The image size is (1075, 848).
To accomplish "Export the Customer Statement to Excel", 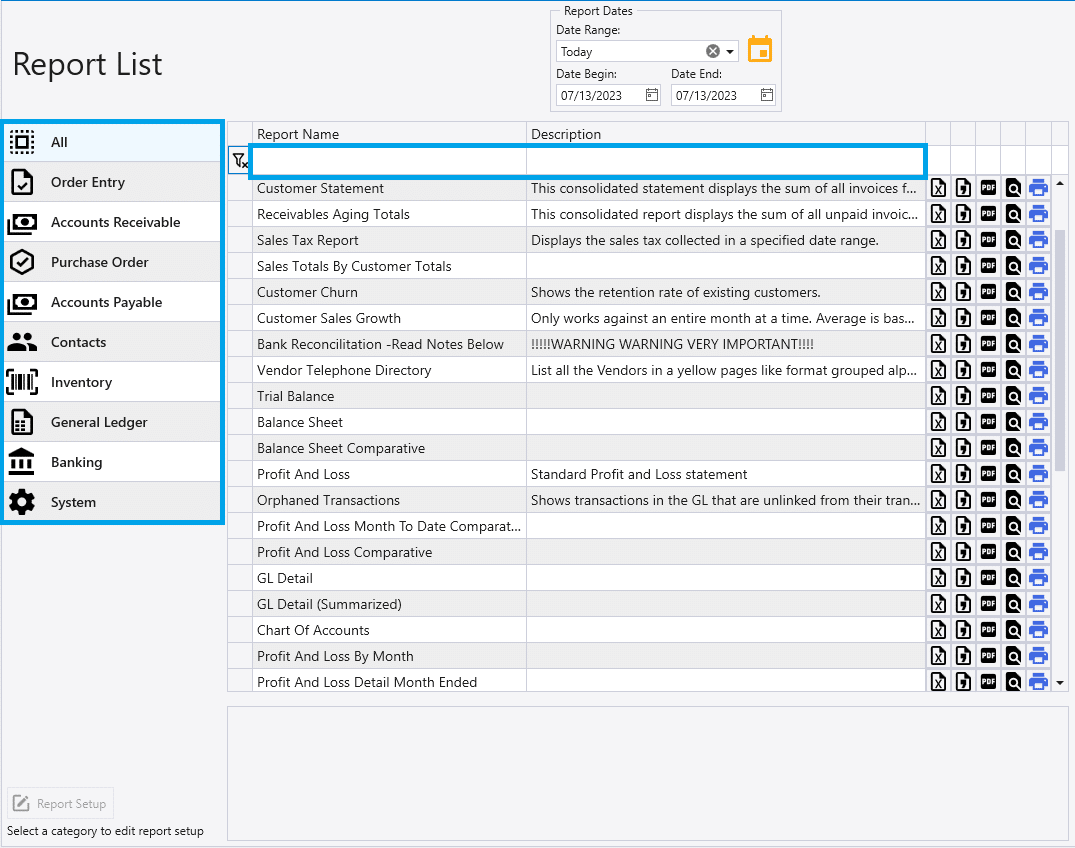I will pos(938,188).
